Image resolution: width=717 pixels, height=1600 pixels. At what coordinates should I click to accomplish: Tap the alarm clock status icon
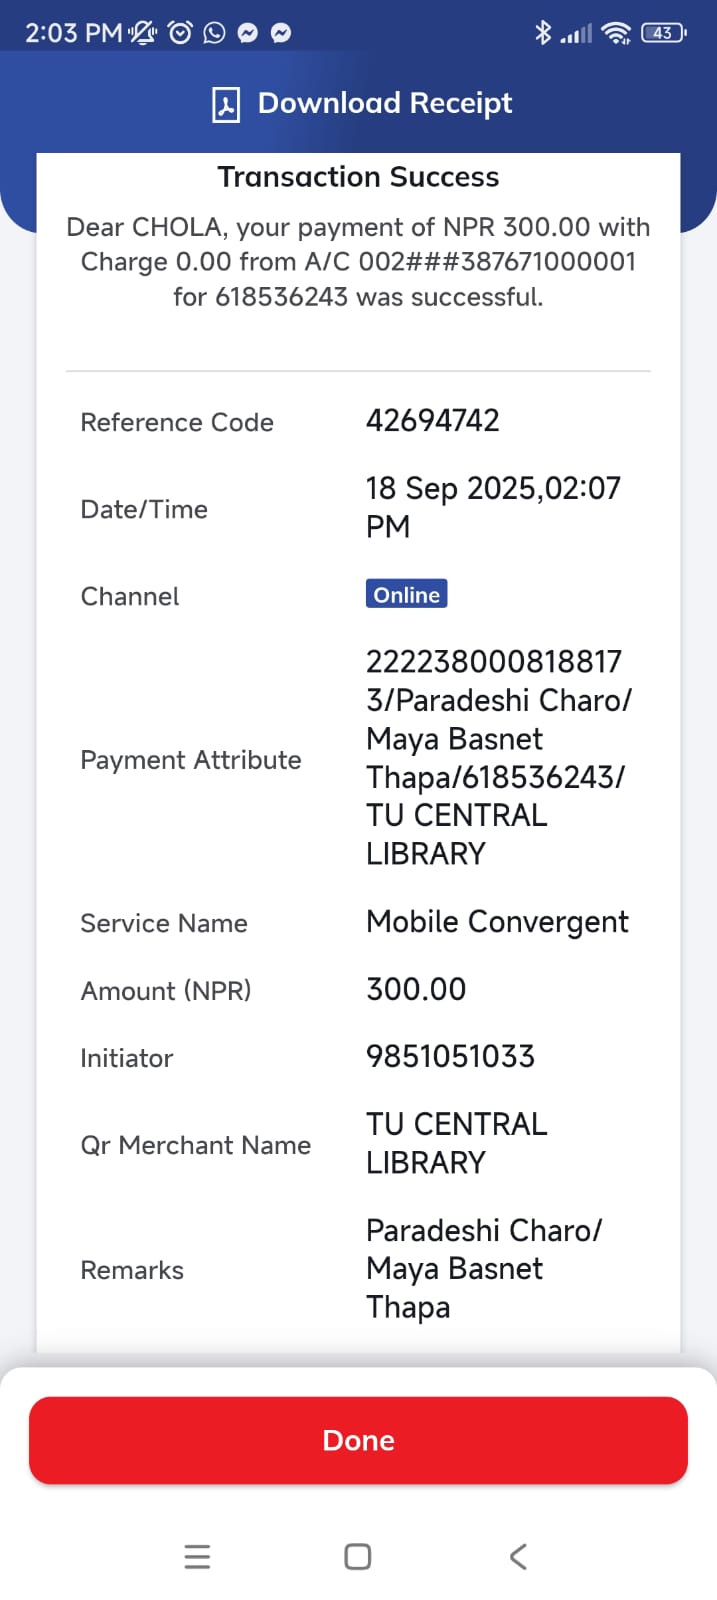180,33
